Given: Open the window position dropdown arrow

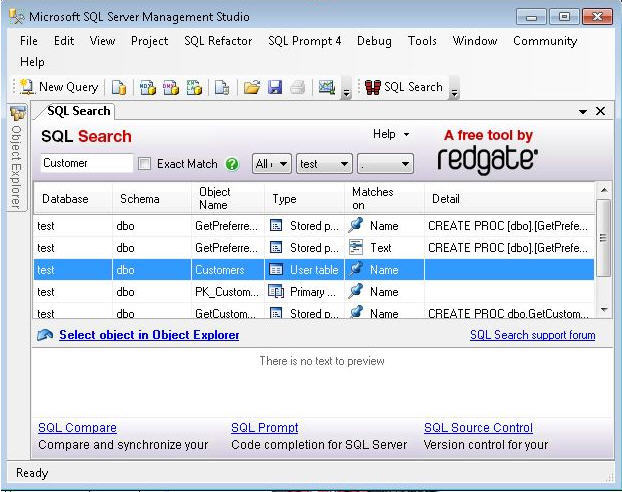Looking at the screenshot, I should (583, 112).
